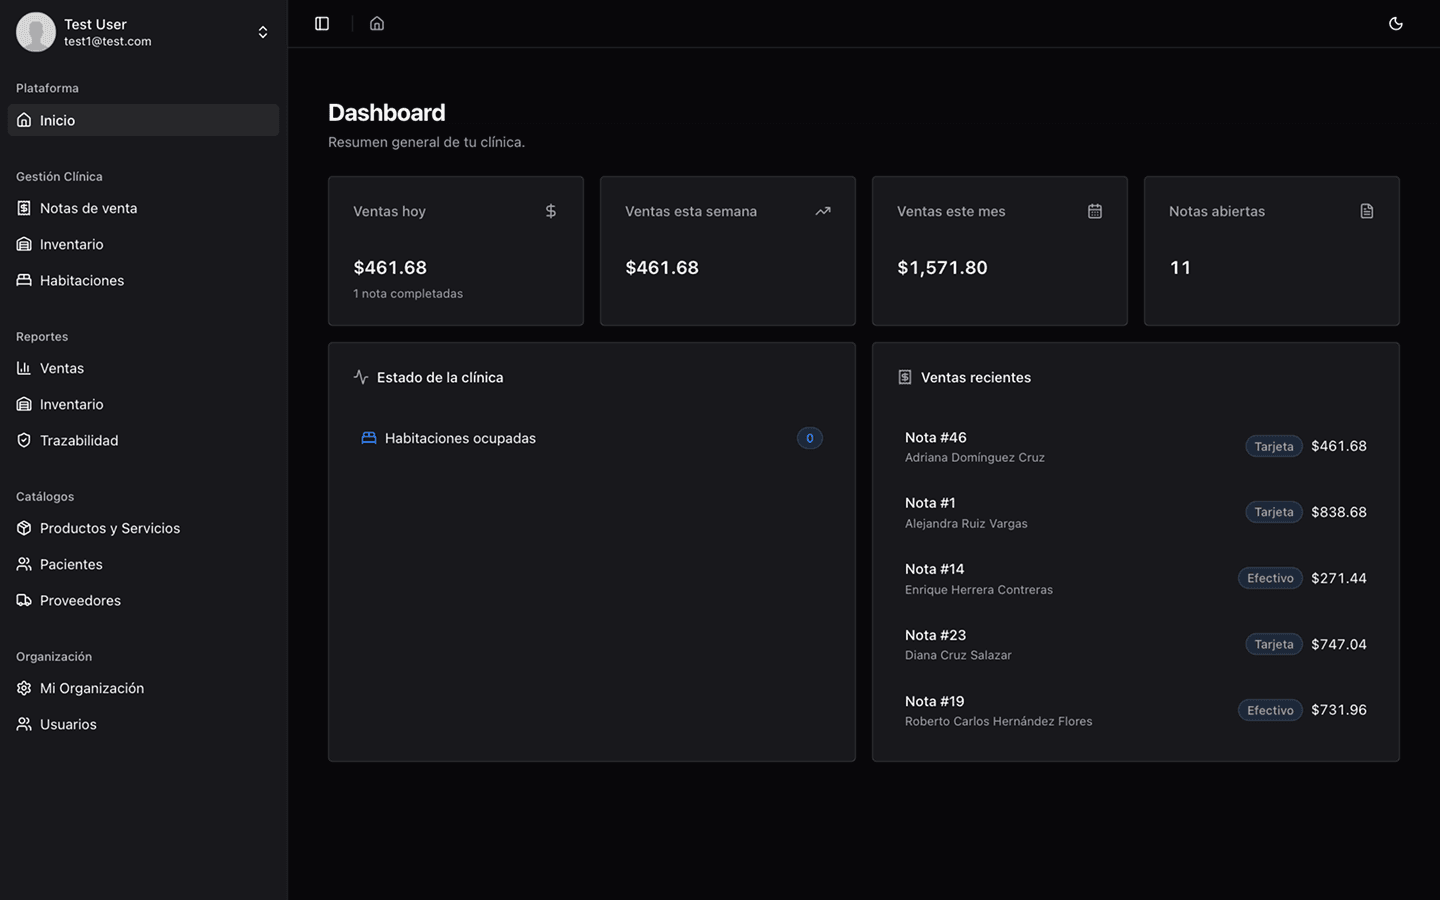Click the Habitaciones bed icon in sidebar

click(24, 280)
